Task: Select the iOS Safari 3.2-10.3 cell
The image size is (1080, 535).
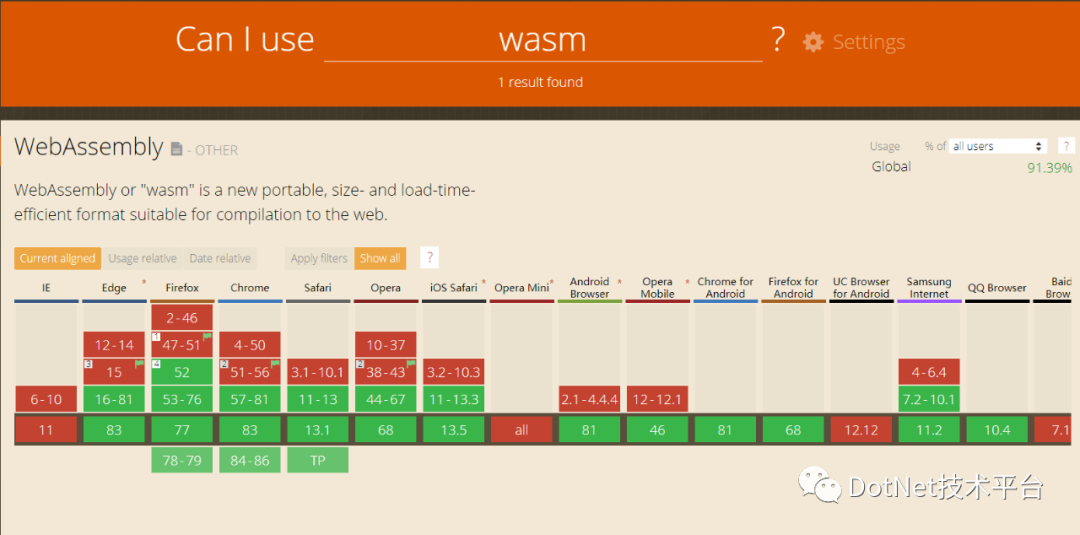Action: (454, 372)
